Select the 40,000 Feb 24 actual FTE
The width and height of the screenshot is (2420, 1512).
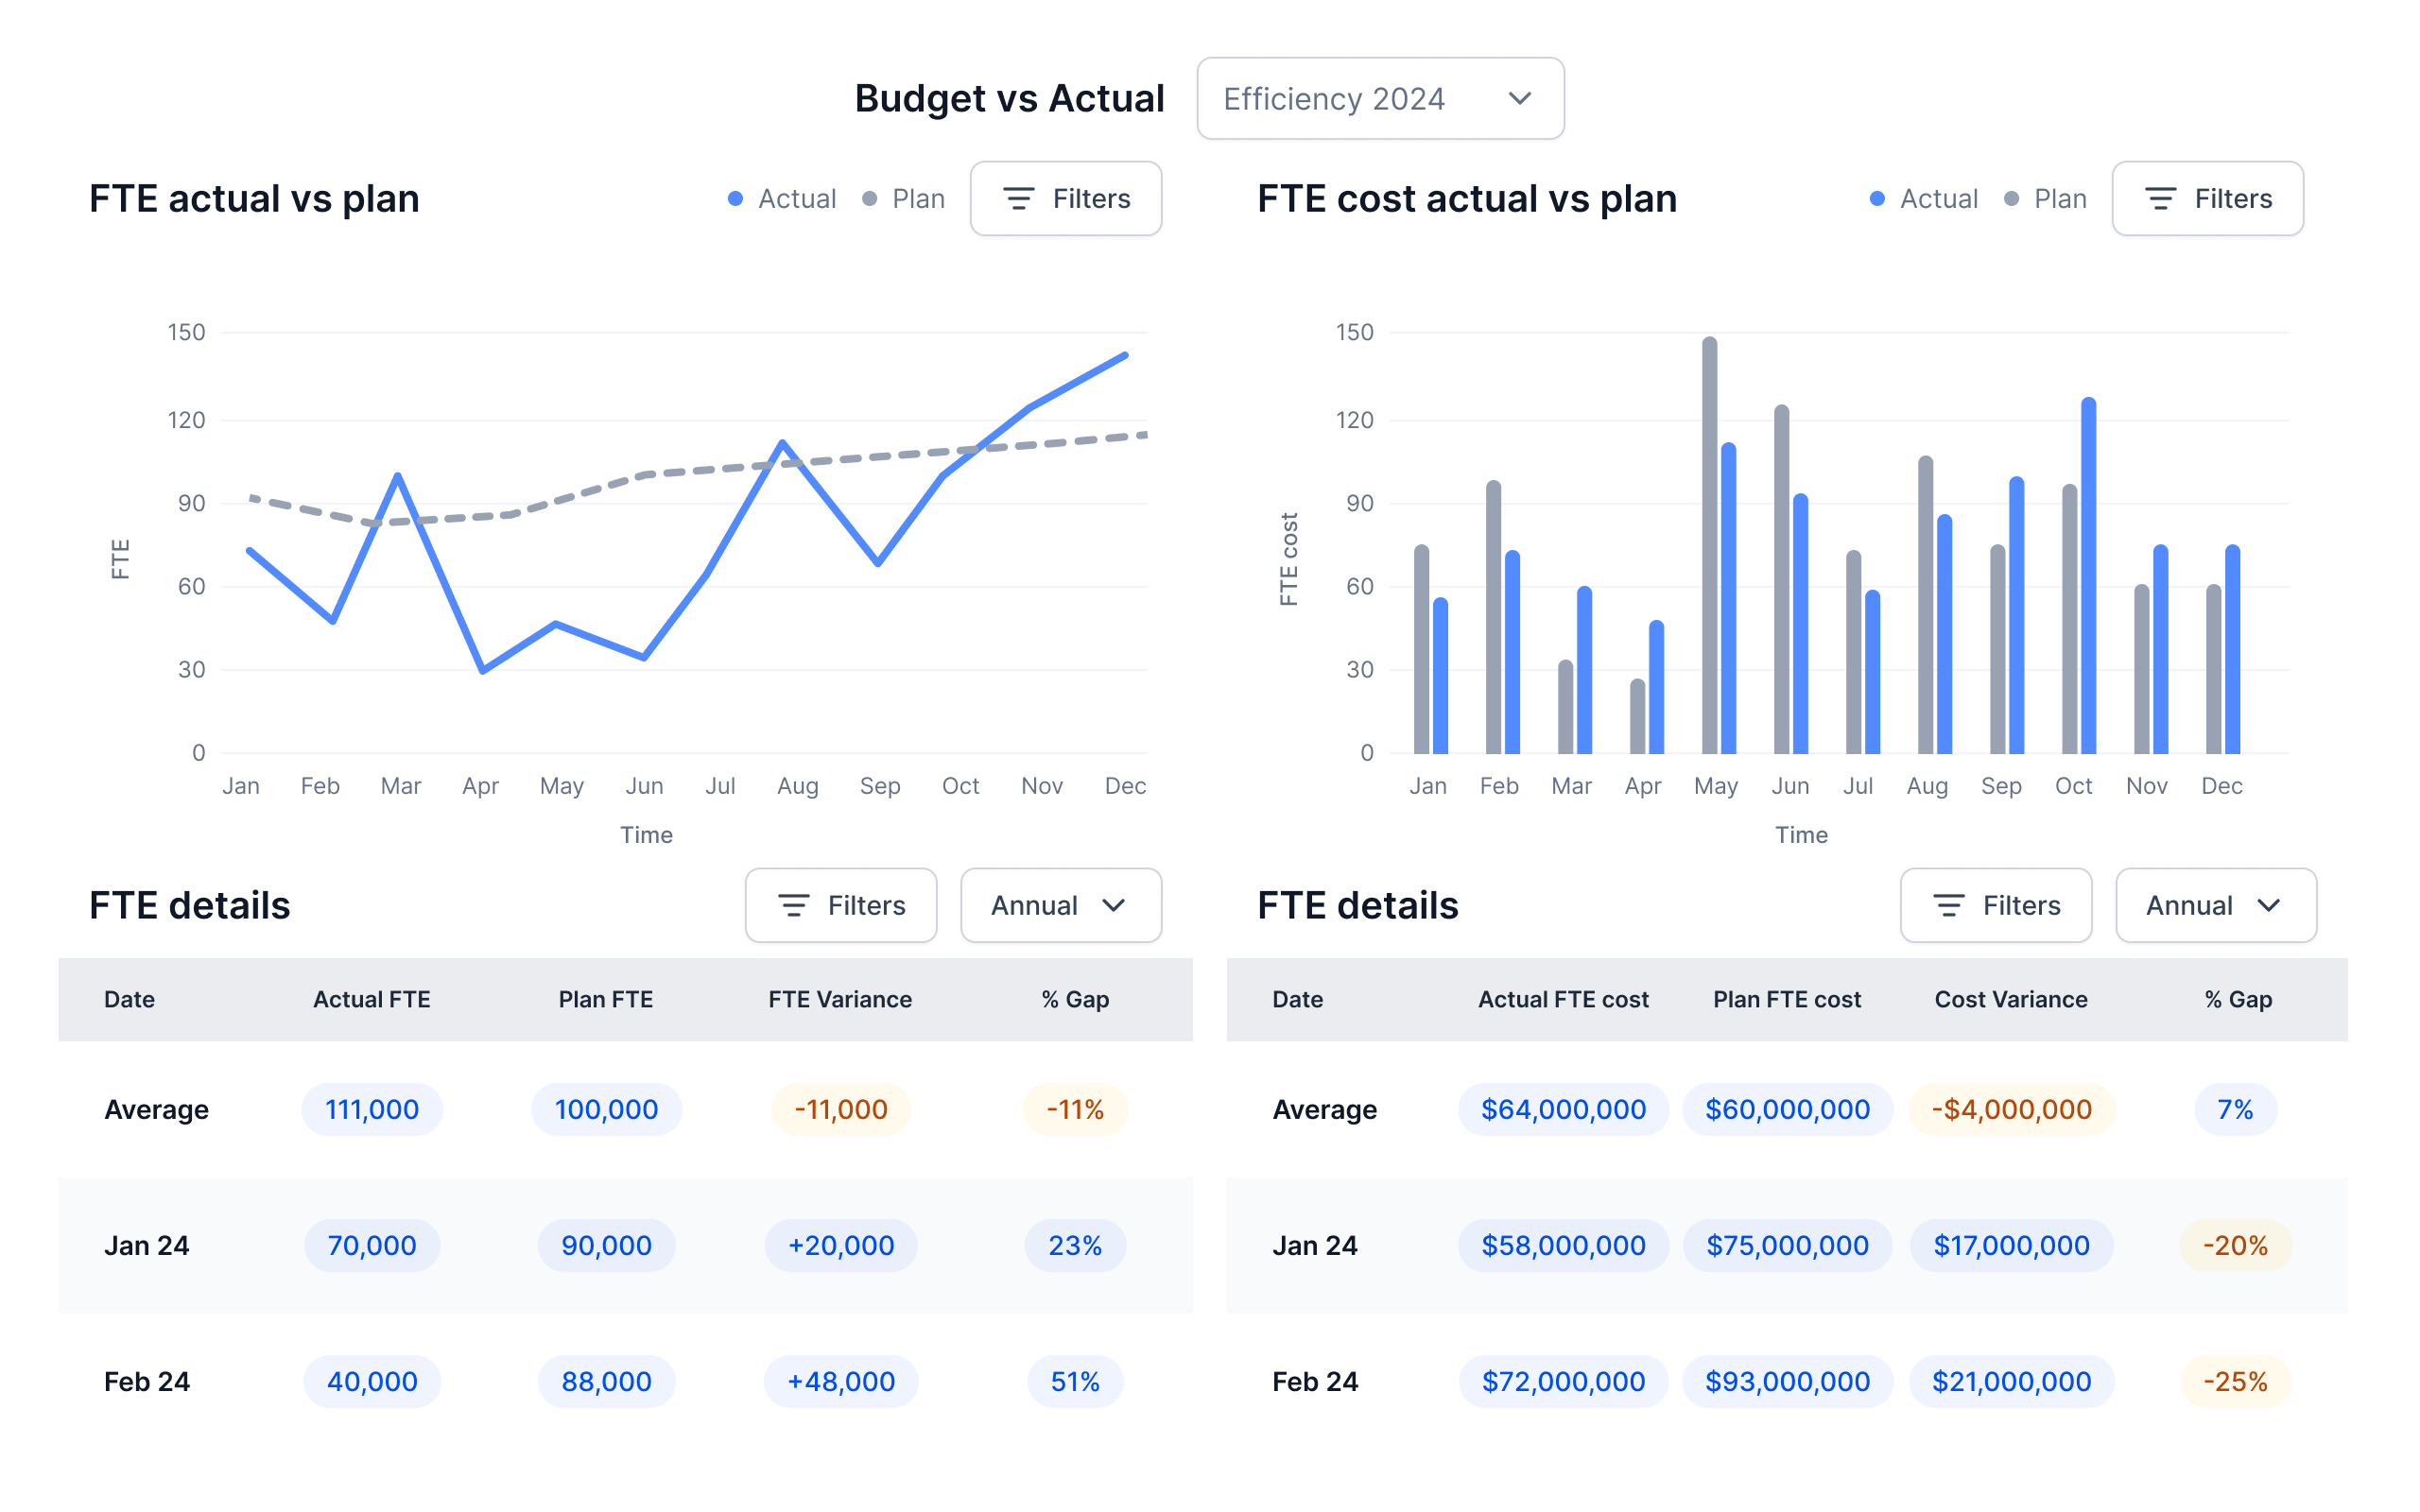pyautogui.click(x=372, y=1381)
